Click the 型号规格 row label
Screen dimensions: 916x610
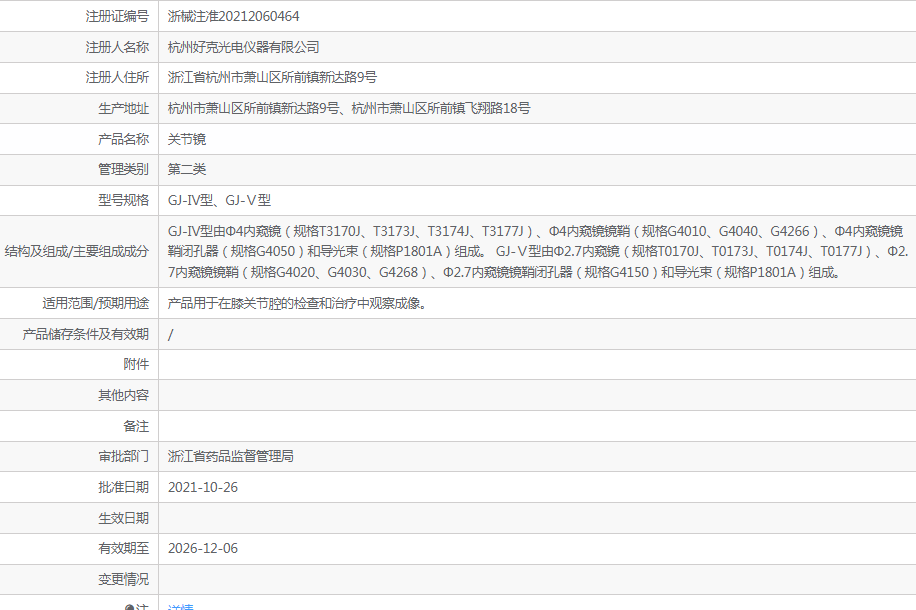tap(123, 200)
